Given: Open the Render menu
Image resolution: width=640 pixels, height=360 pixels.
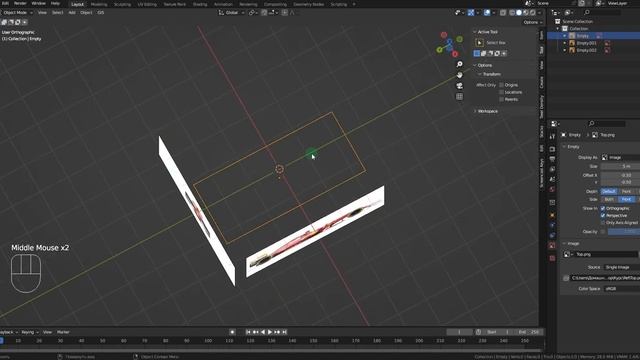Looking at the screenshot, I should click(20, 3).
